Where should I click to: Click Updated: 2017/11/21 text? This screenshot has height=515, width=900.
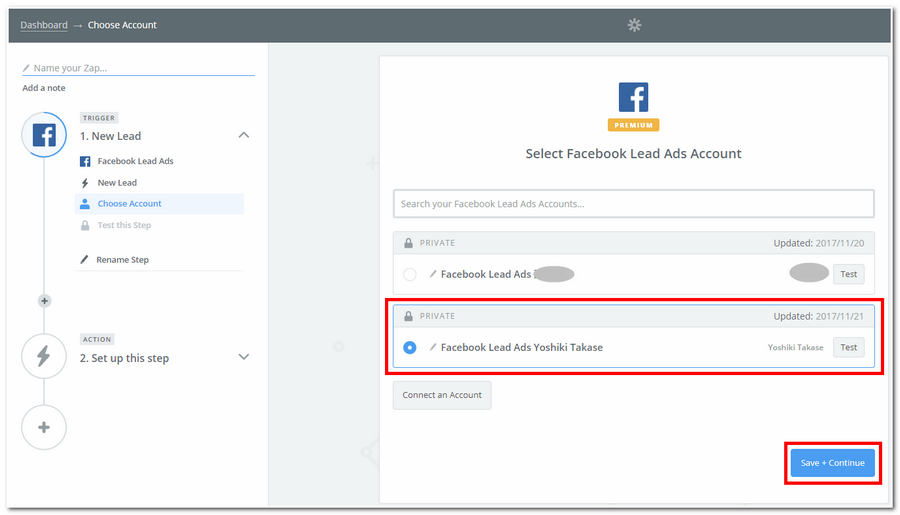(818, 316)
